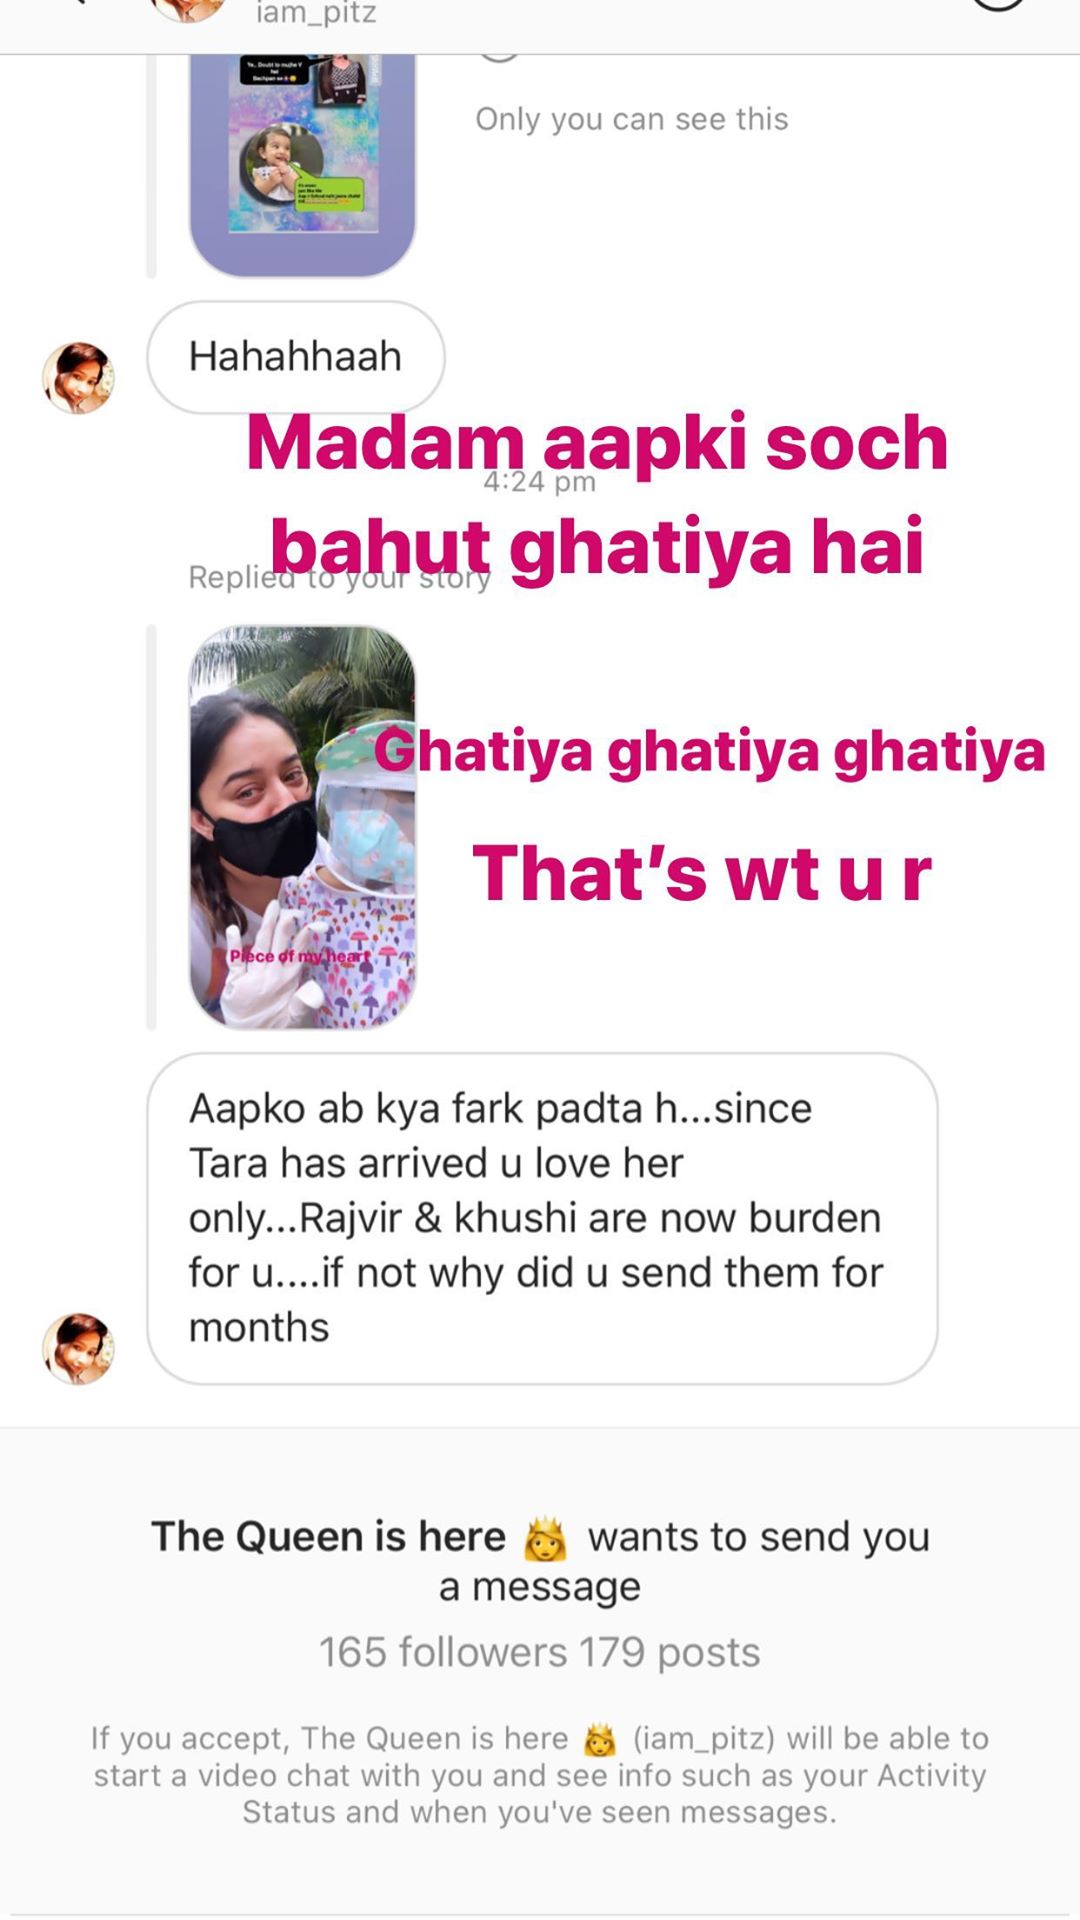Open the profile picture in the chat header

pos(188,10)
